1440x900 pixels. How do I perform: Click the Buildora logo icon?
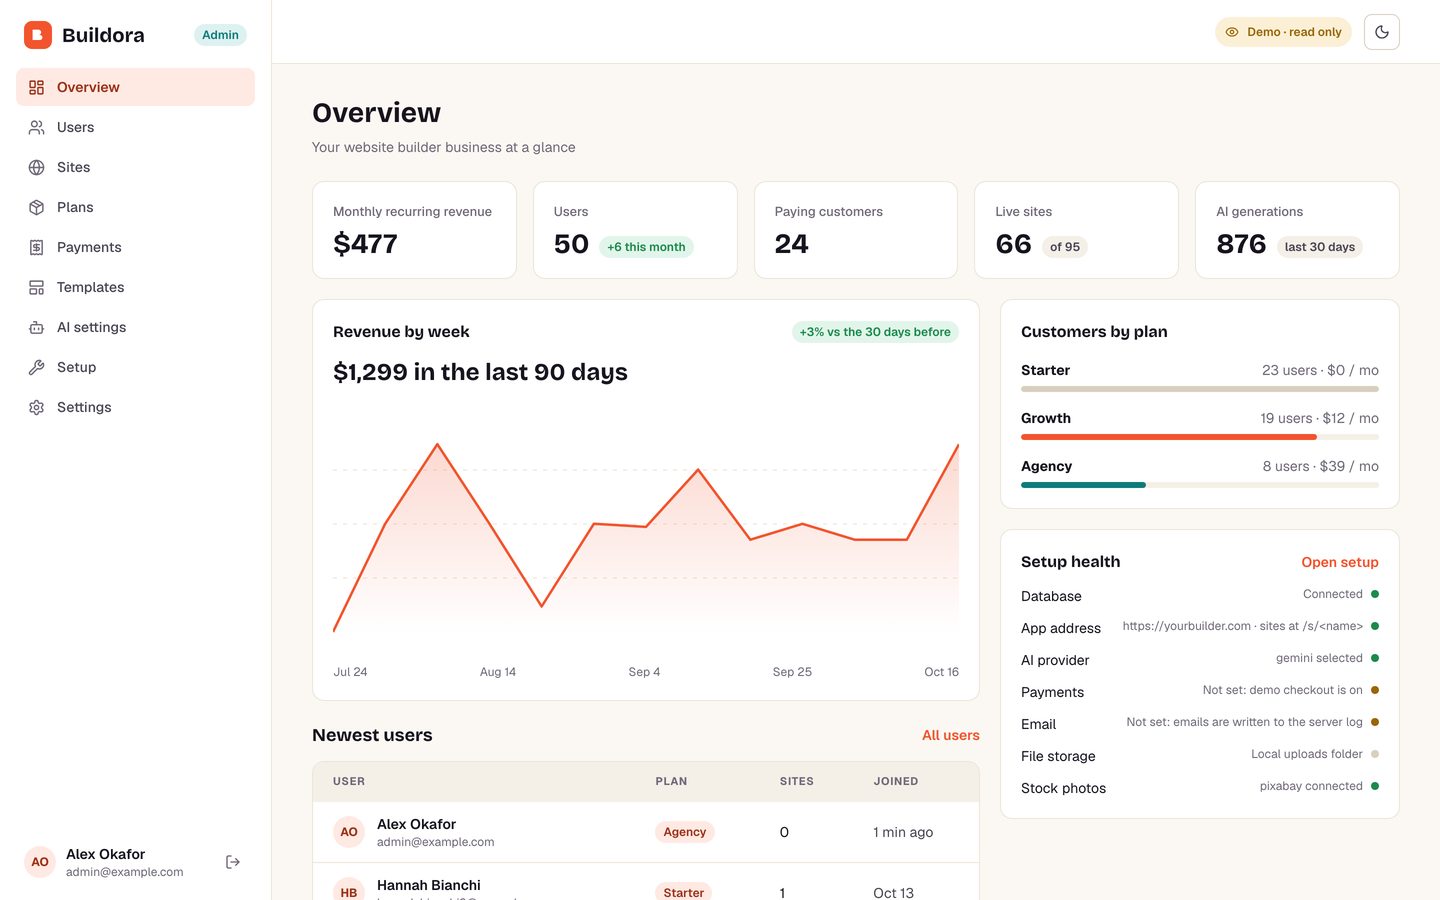(38, 35)
